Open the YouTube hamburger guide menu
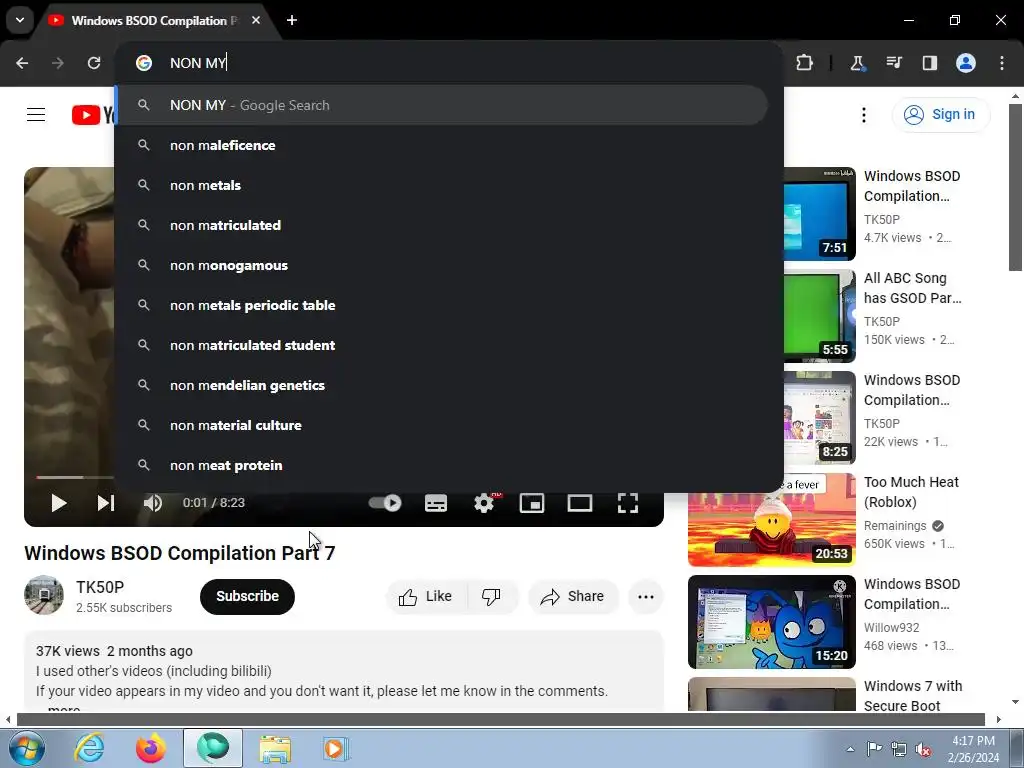1024x768 pixels. (36, 115)
